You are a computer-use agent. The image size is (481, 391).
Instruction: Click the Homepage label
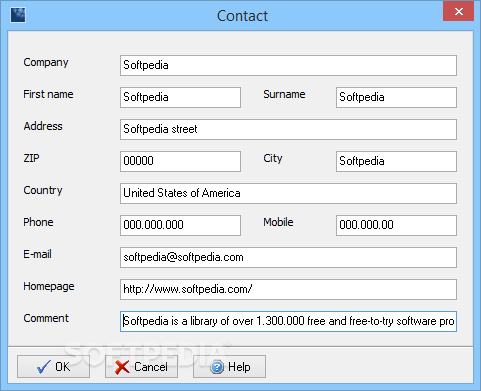tap(49, 287)
